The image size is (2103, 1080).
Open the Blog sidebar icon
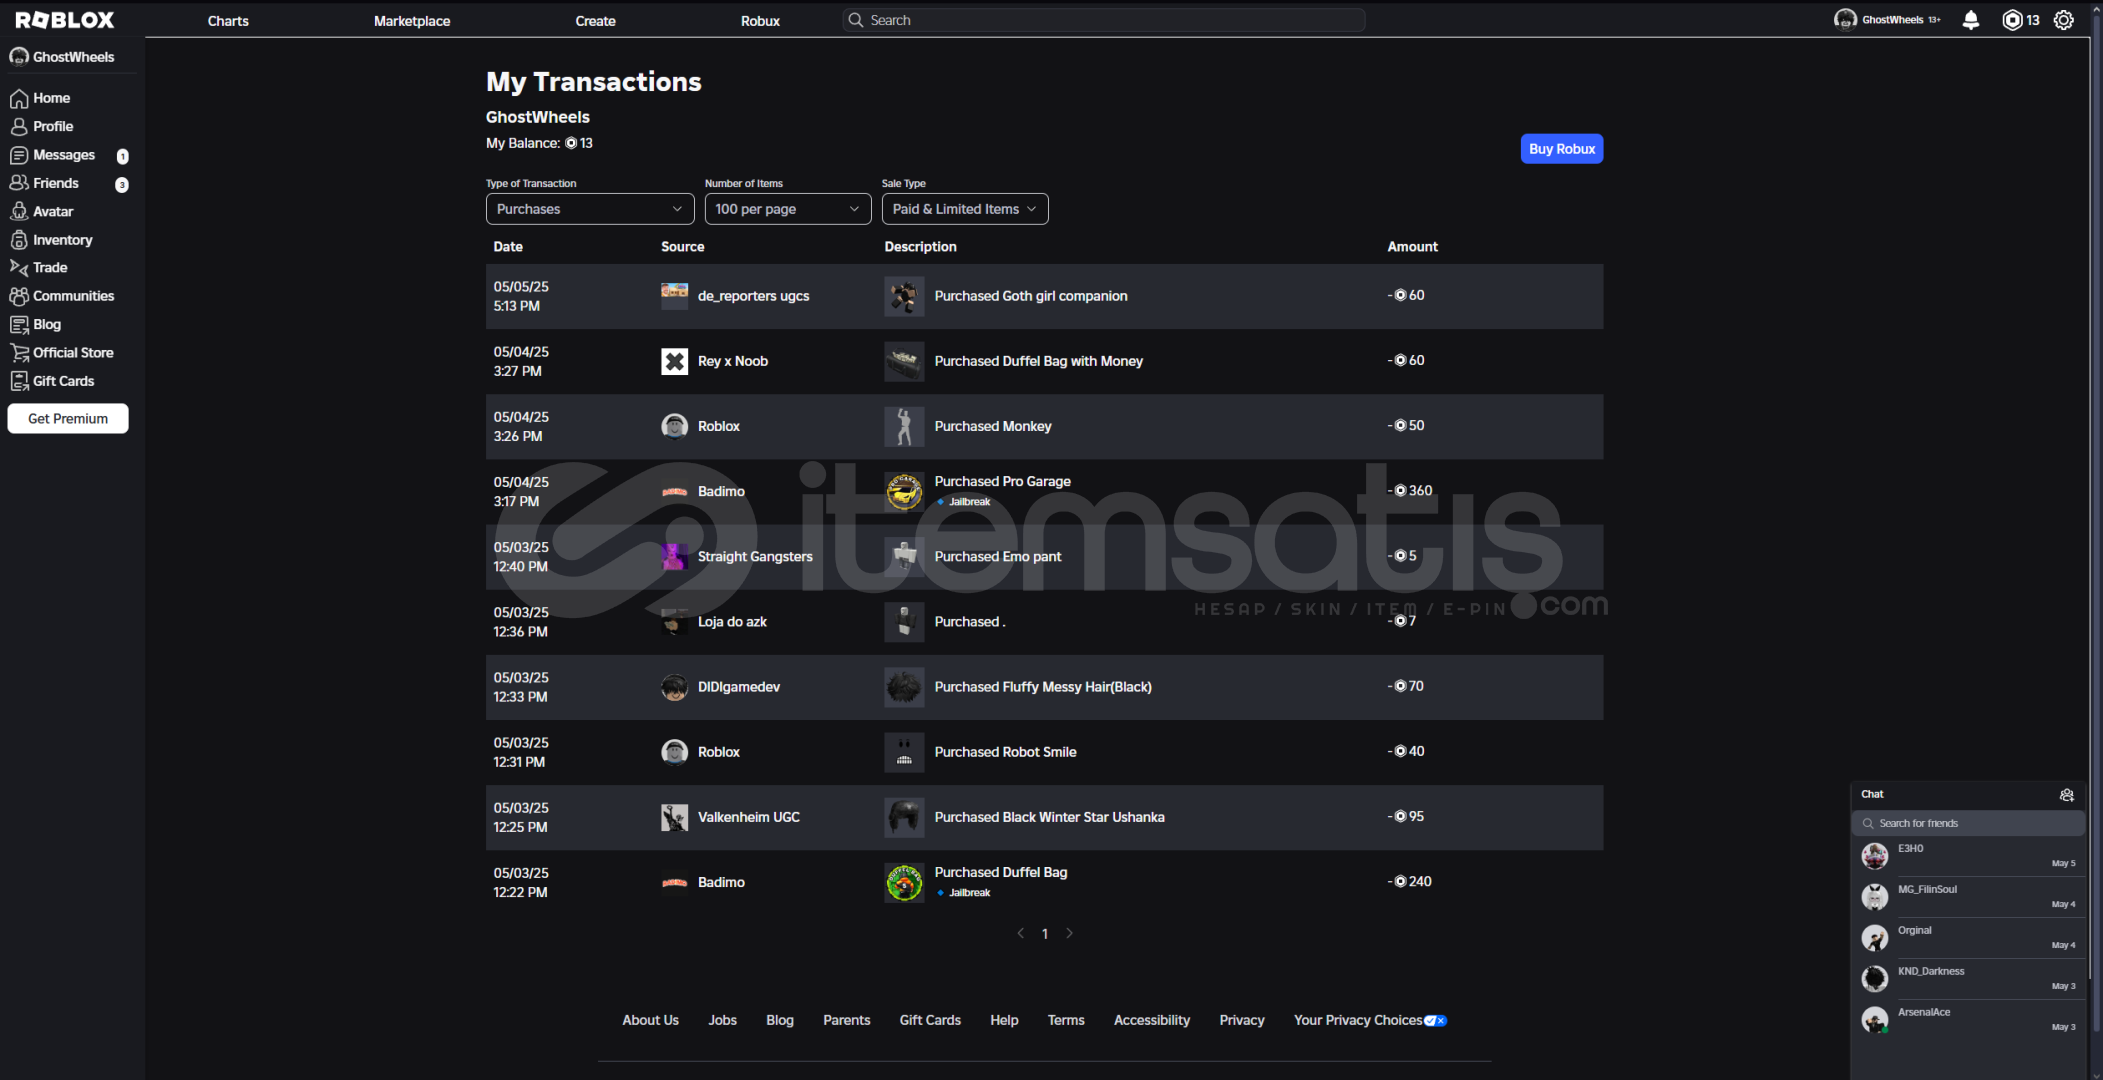point(19,324)
